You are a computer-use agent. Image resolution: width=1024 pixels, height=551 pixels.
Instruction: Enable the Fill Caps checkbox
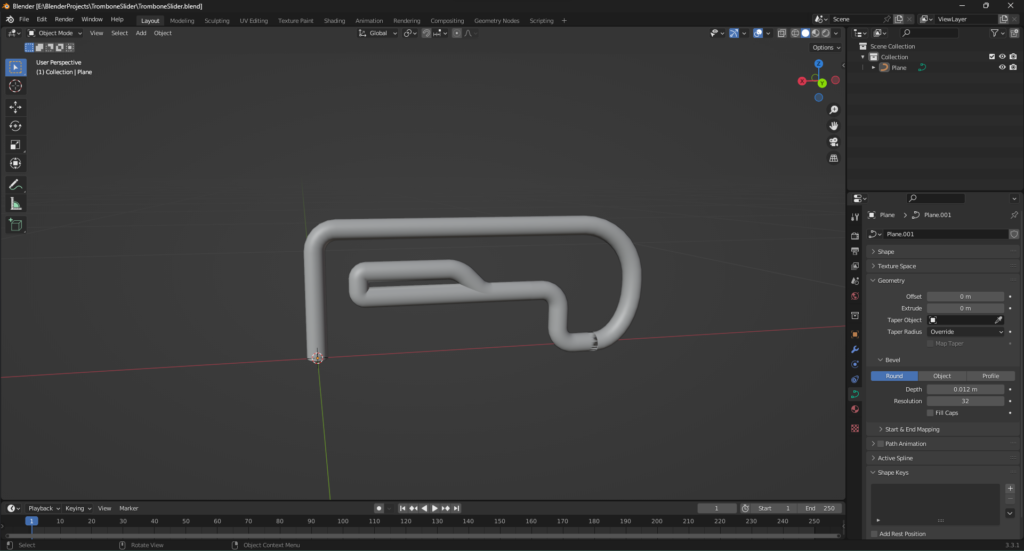pos(931,412)
